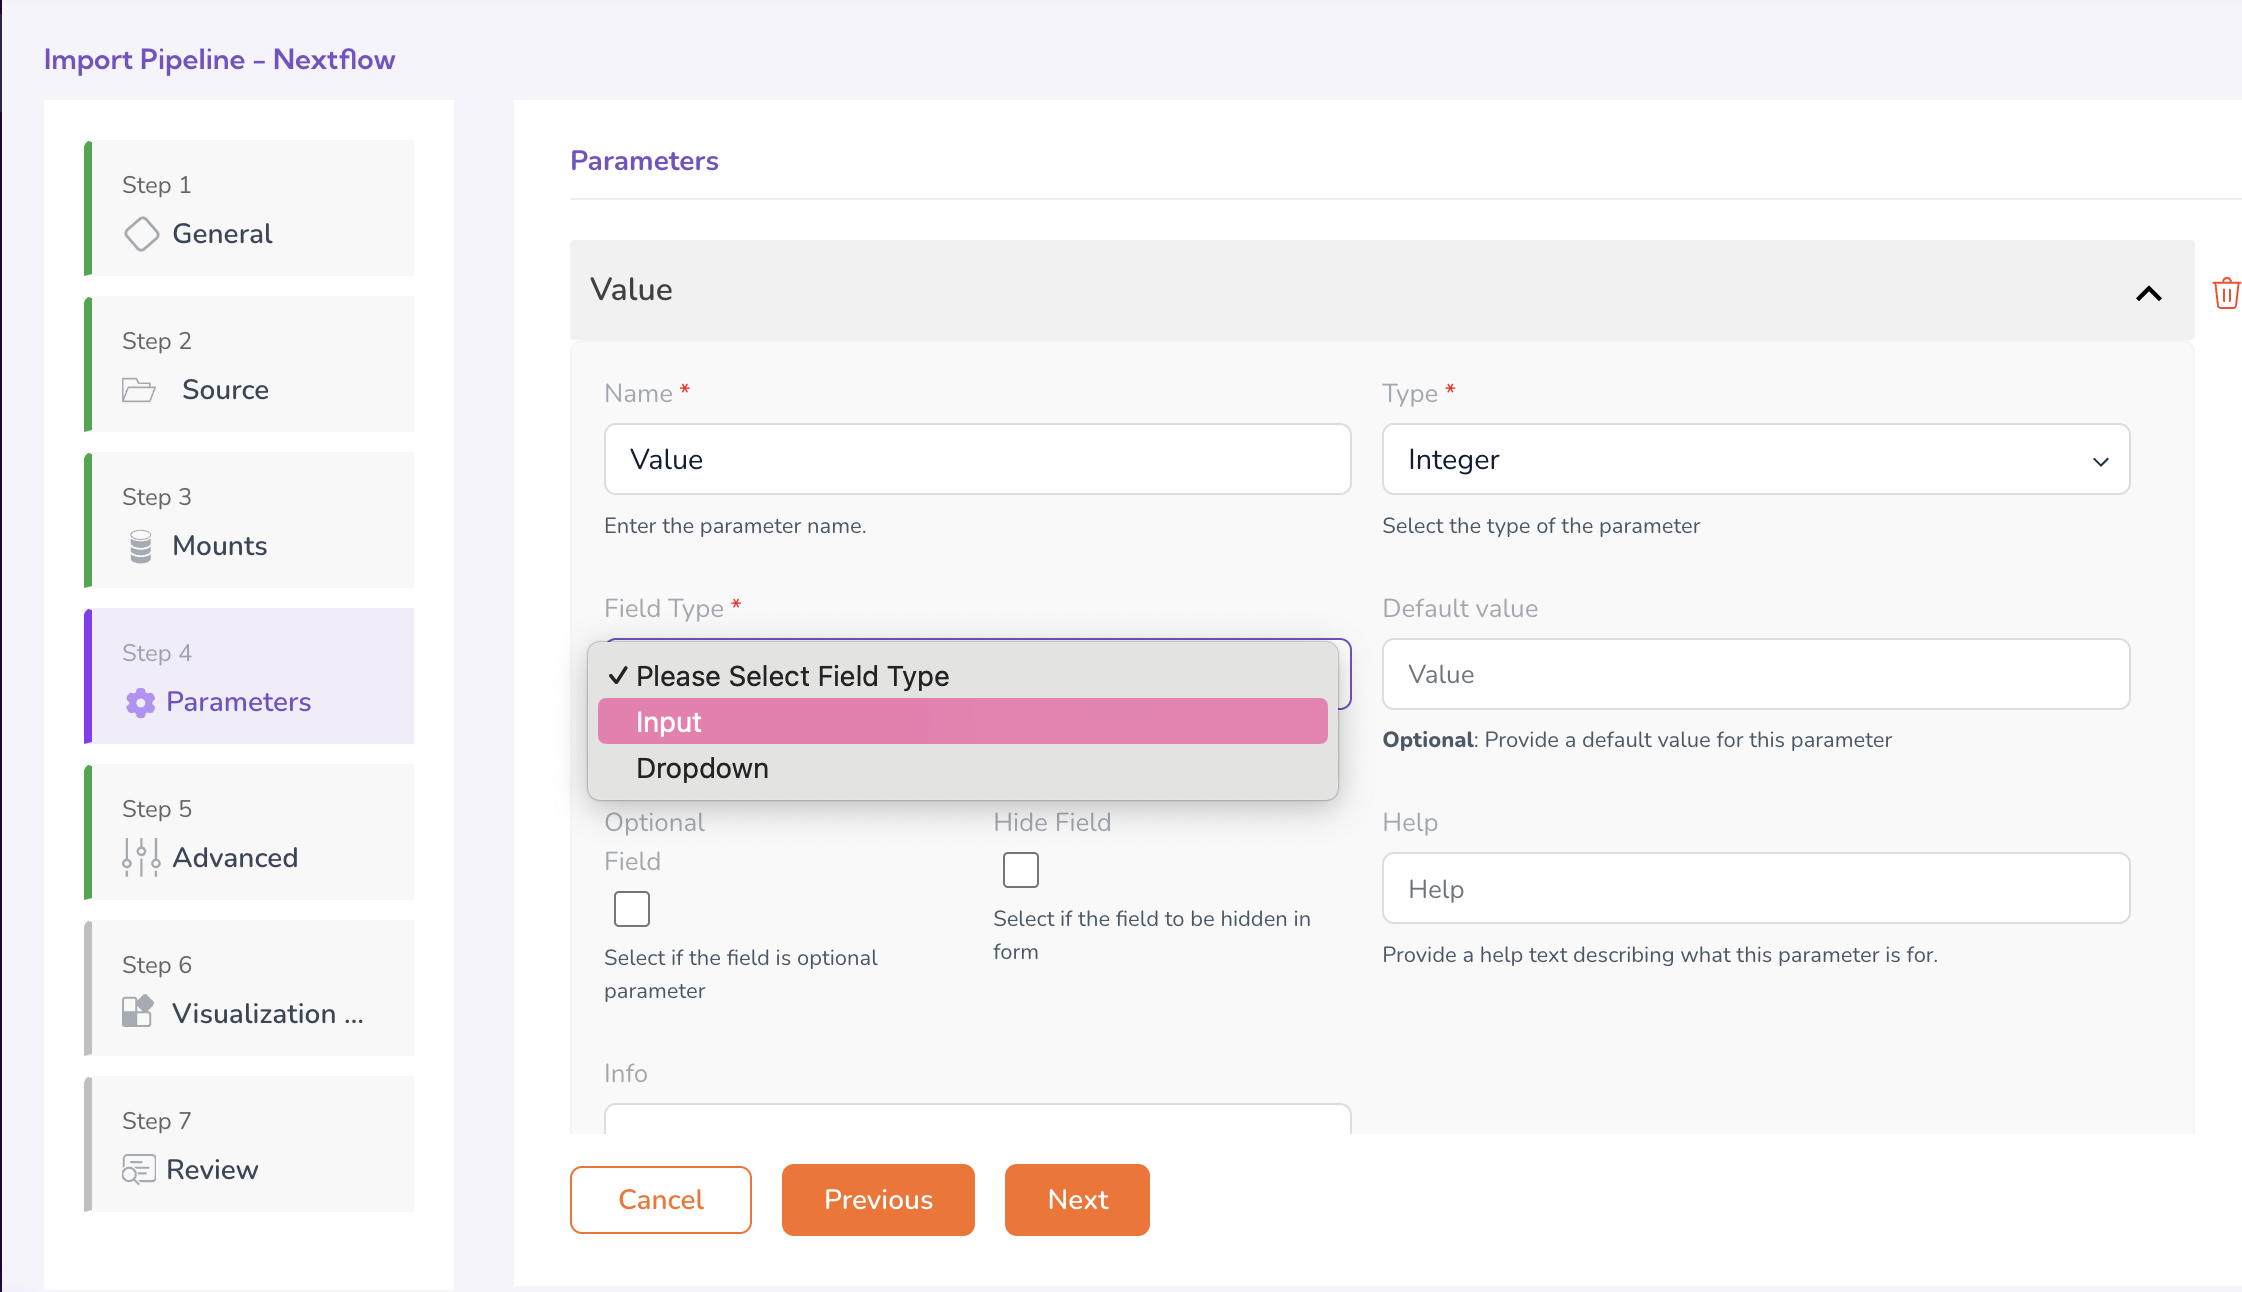Viewport: 2242px width, 1292px height.
Task: Click the Mounts database icon
Action: coord(141,546)
